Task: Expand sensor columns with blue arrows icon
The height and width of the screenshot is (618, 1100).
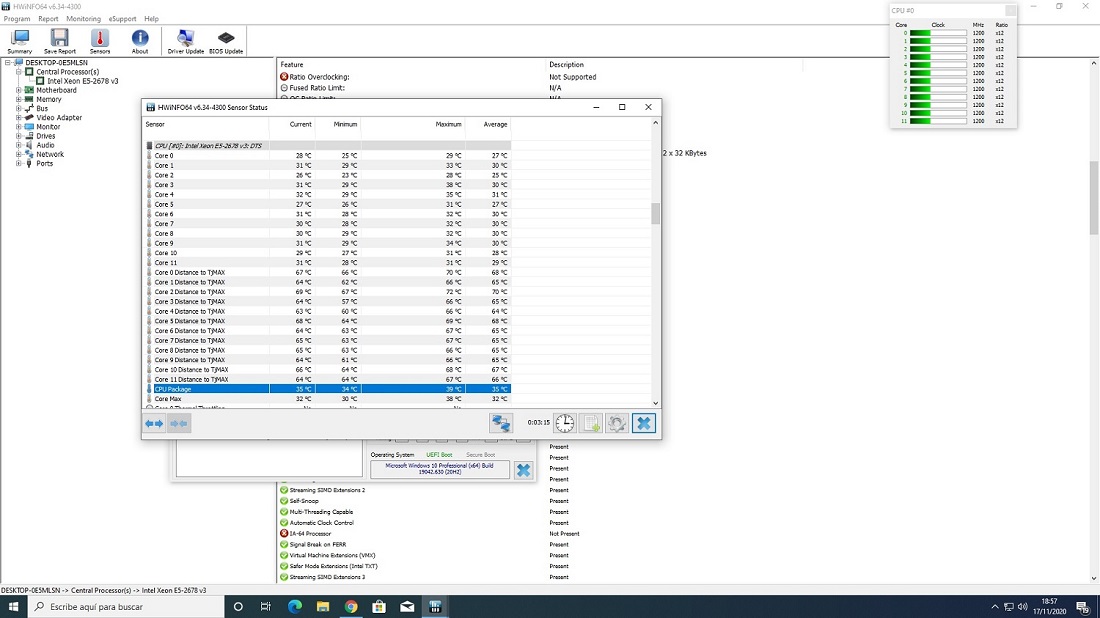Action: coord(154,423)
